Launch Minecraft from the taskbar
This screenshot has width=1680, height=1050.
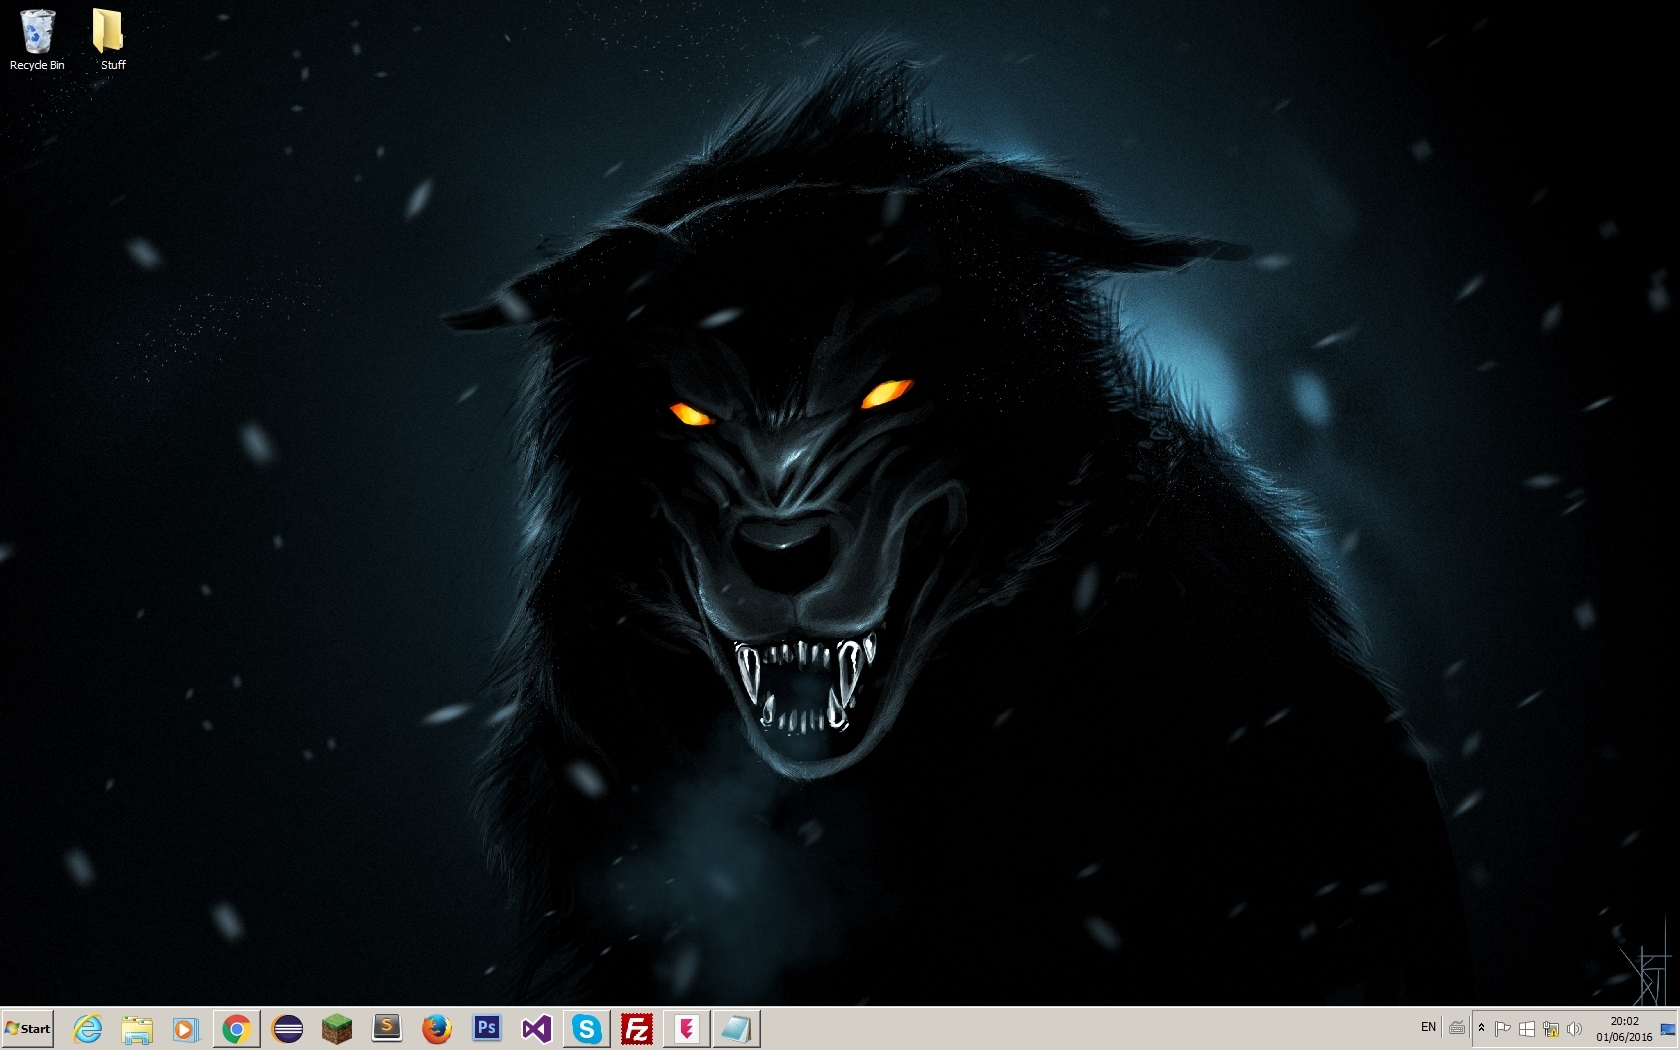[337, 1028]
